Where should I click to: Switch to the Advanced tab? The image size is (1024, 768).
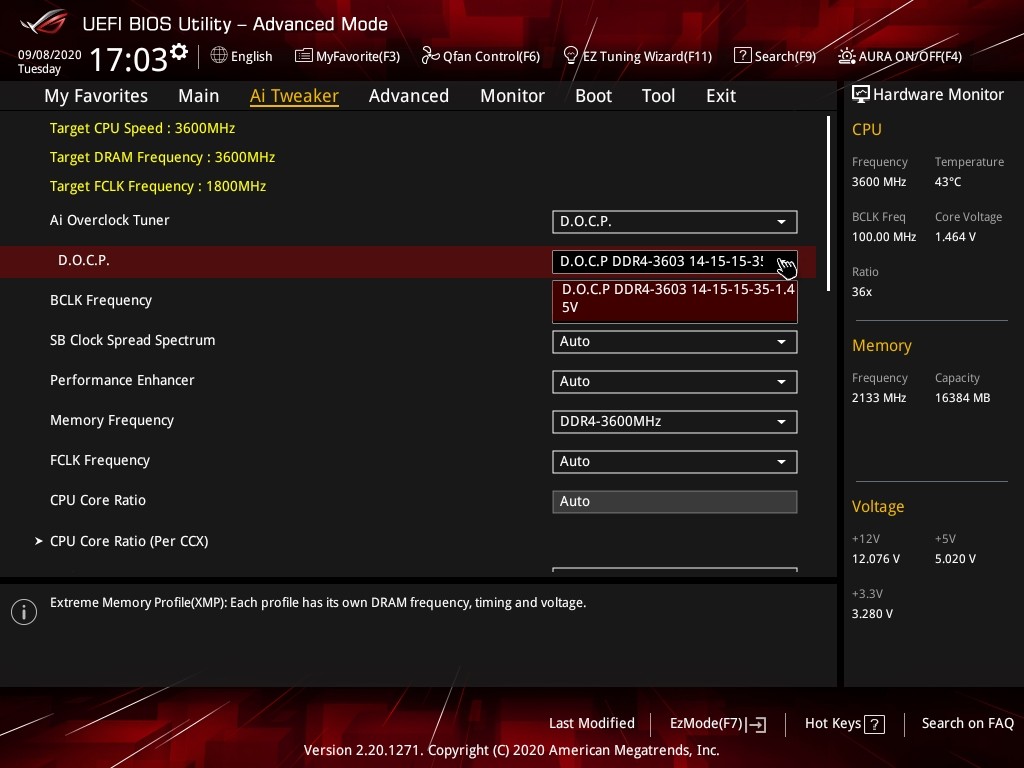click(x=408, y=96)
